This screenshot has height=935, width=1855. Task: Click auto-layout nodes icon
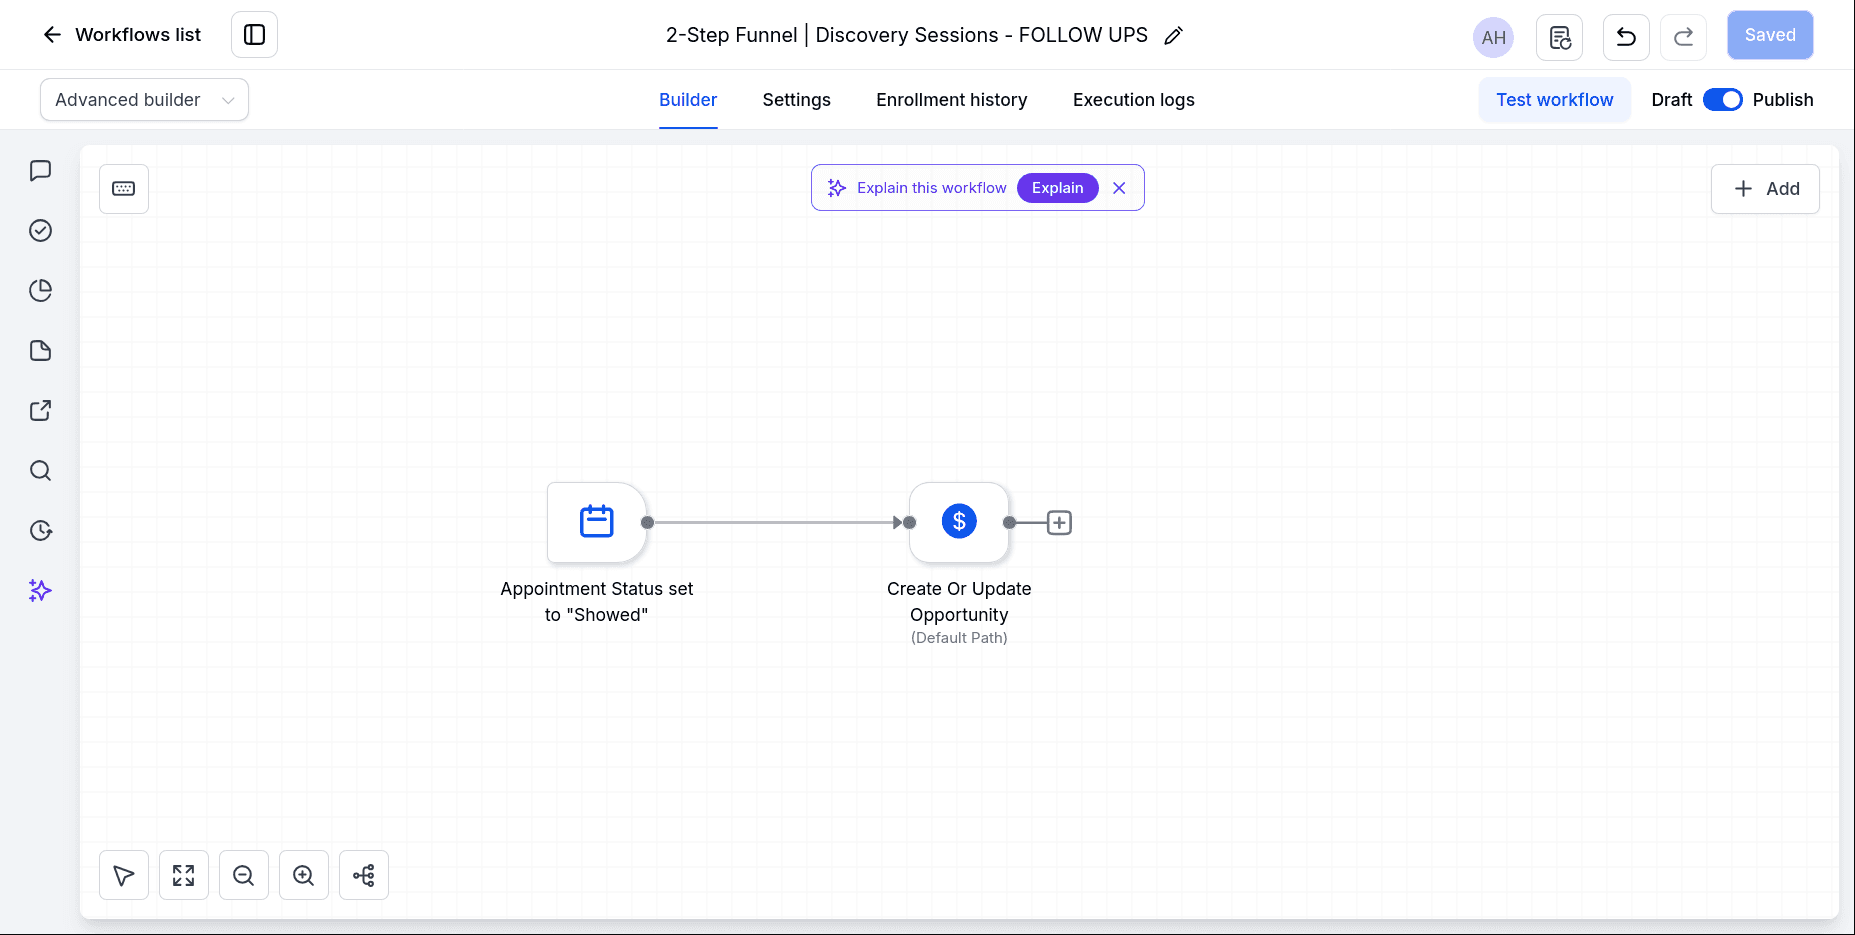tap(364, 876)
